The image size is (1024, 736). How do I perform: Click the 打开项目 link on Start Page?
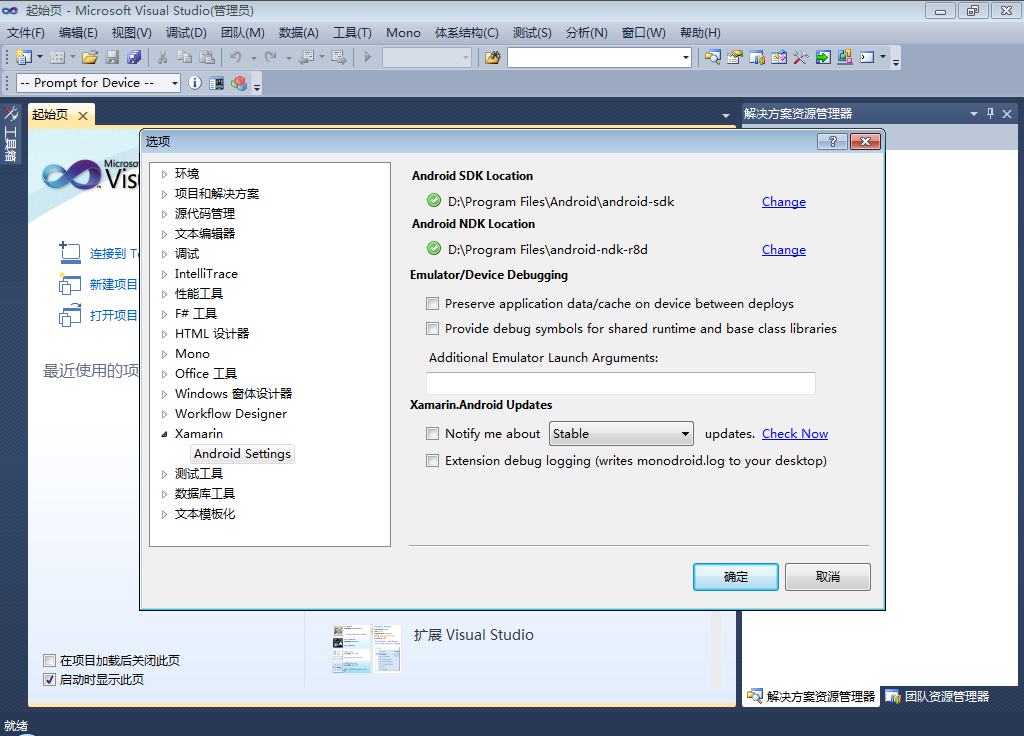click(113, 315)
